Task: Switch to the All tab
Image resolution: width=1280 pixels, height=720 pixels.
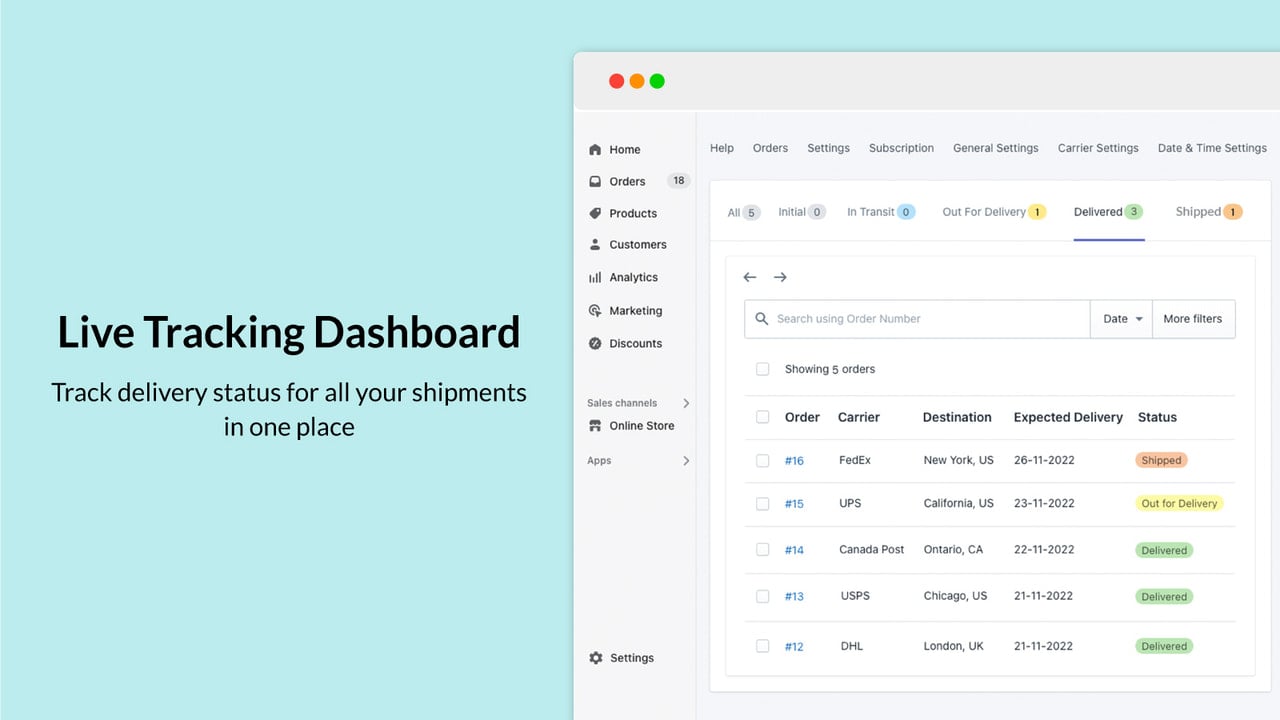Action: tap(743, 212)
